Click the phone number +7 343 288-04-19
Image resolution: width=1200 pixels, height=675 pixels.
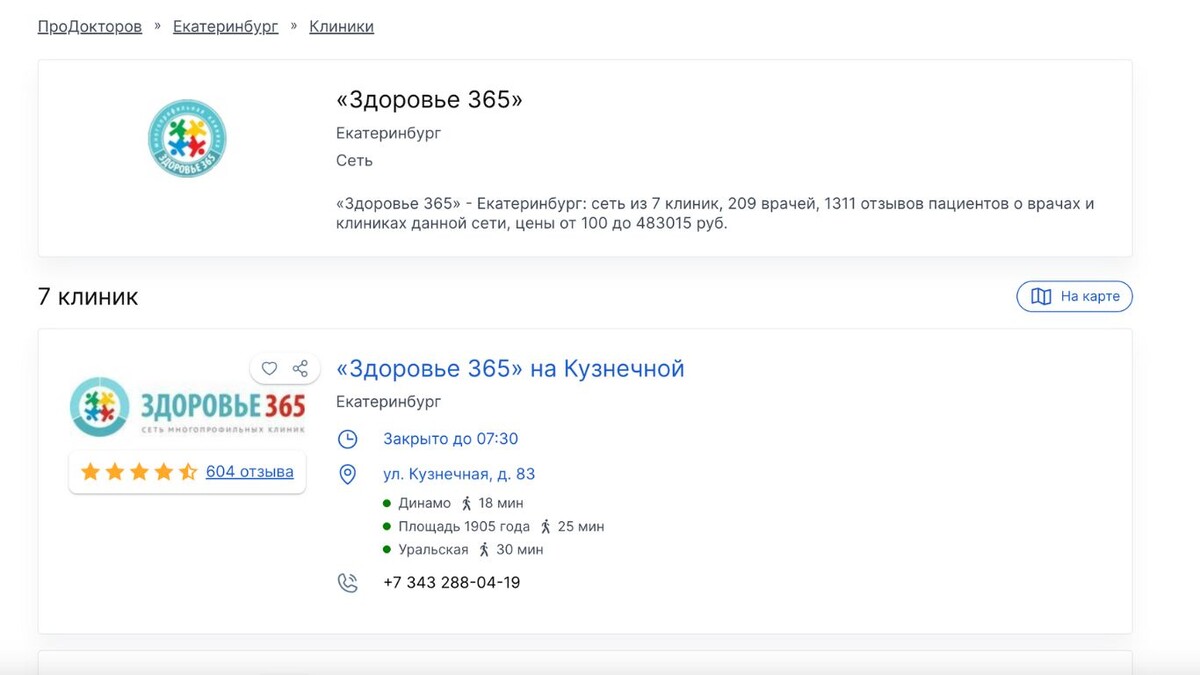451,583
